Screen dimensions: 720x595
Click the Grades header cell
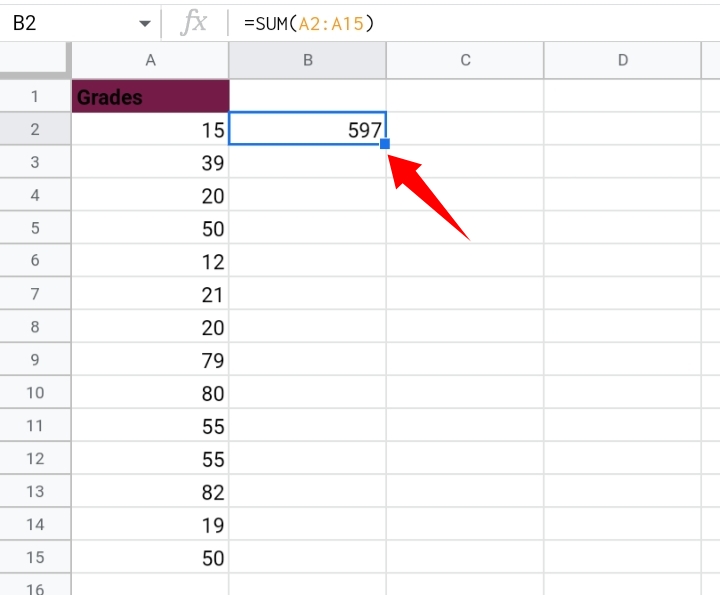[x=150, y=96]
